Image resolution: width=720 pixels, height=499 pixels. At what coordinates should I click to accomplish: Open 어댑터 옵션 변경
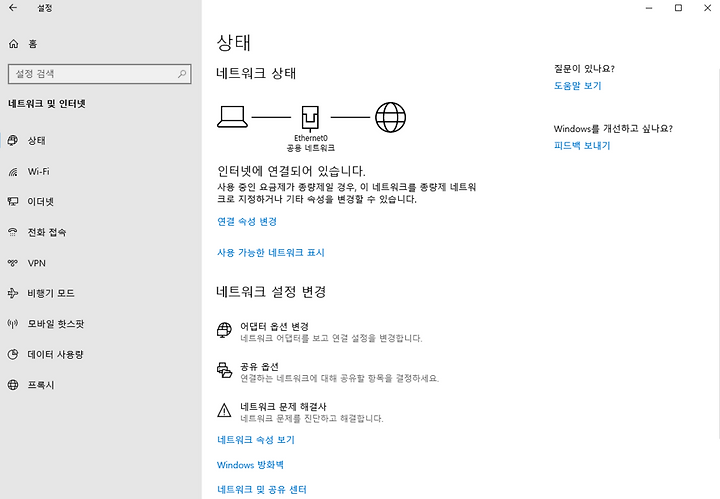(274, 326)
